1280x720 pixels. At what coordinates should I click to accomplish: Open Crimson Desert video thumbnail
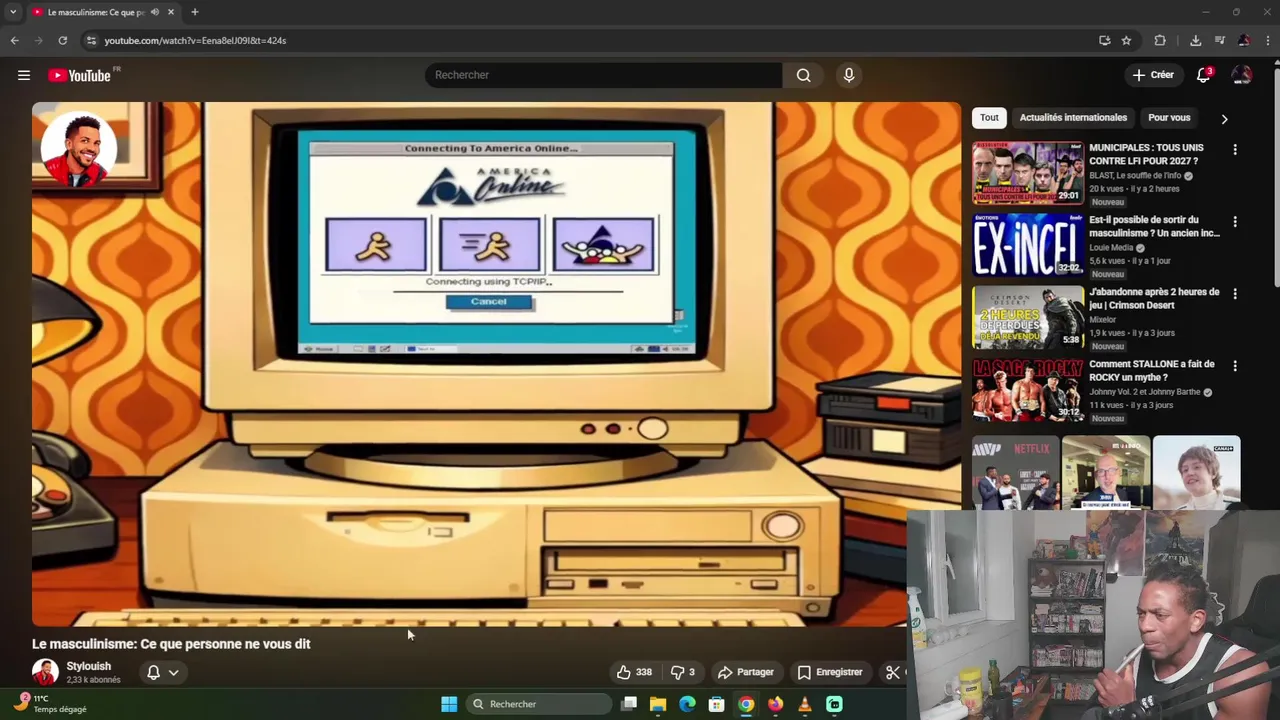1028,316
